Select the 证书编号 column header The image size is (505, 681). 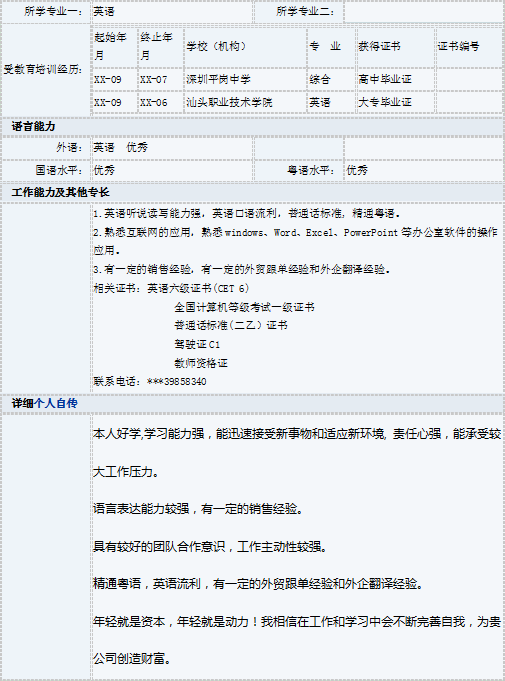click(x=469, y=46)
